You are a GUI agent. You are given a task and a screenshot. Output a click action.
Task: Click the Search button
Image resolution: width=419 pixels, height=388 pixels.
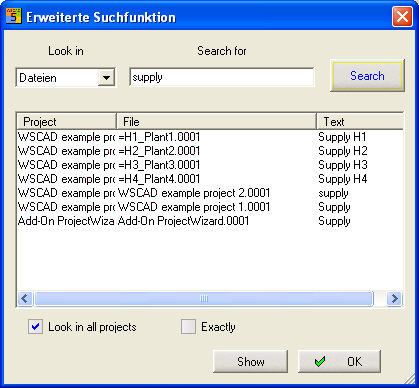pos(367,76)
